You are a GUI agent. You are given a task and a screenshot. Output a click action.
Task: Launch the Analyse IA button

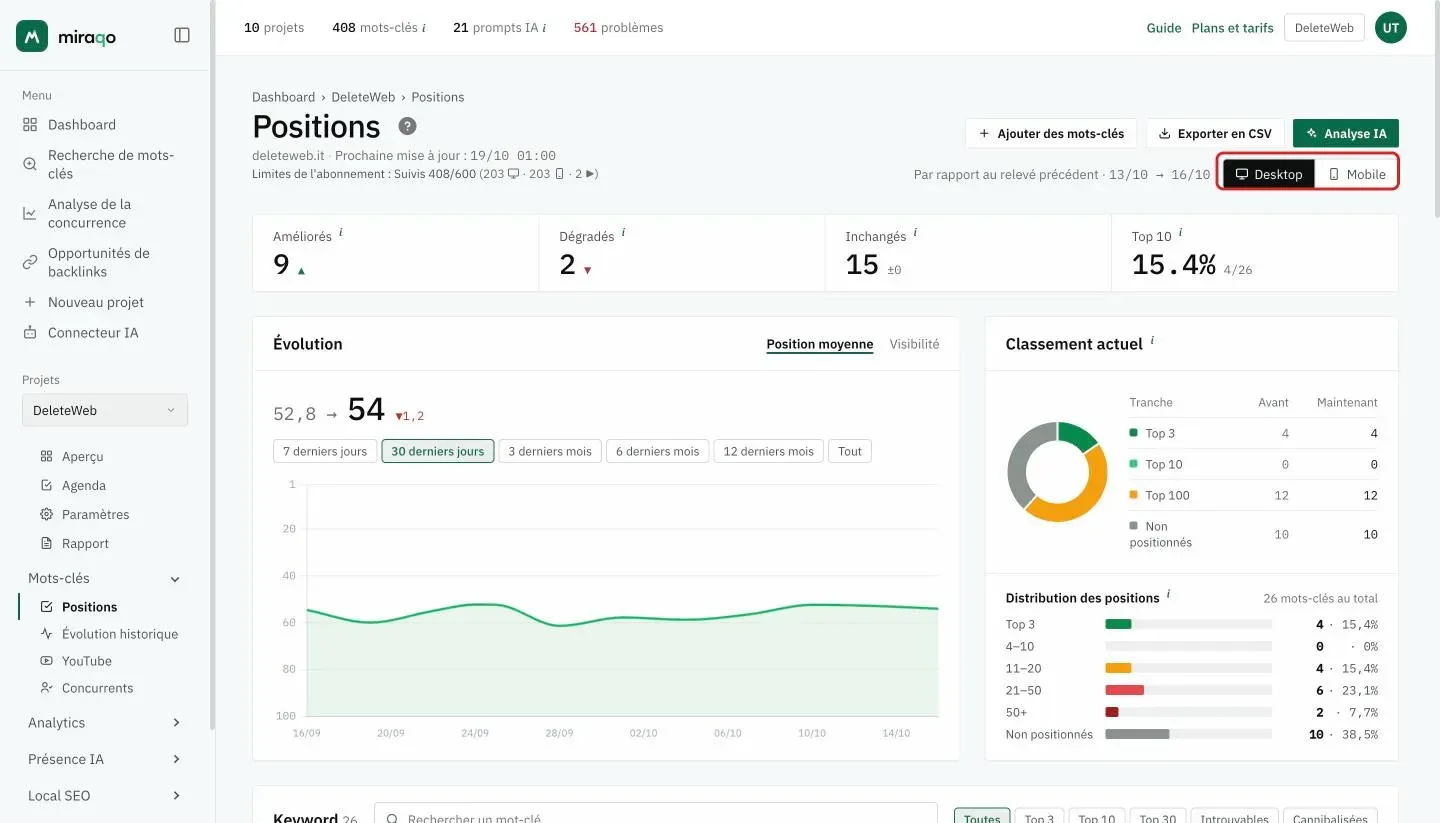click(1346, 133)
